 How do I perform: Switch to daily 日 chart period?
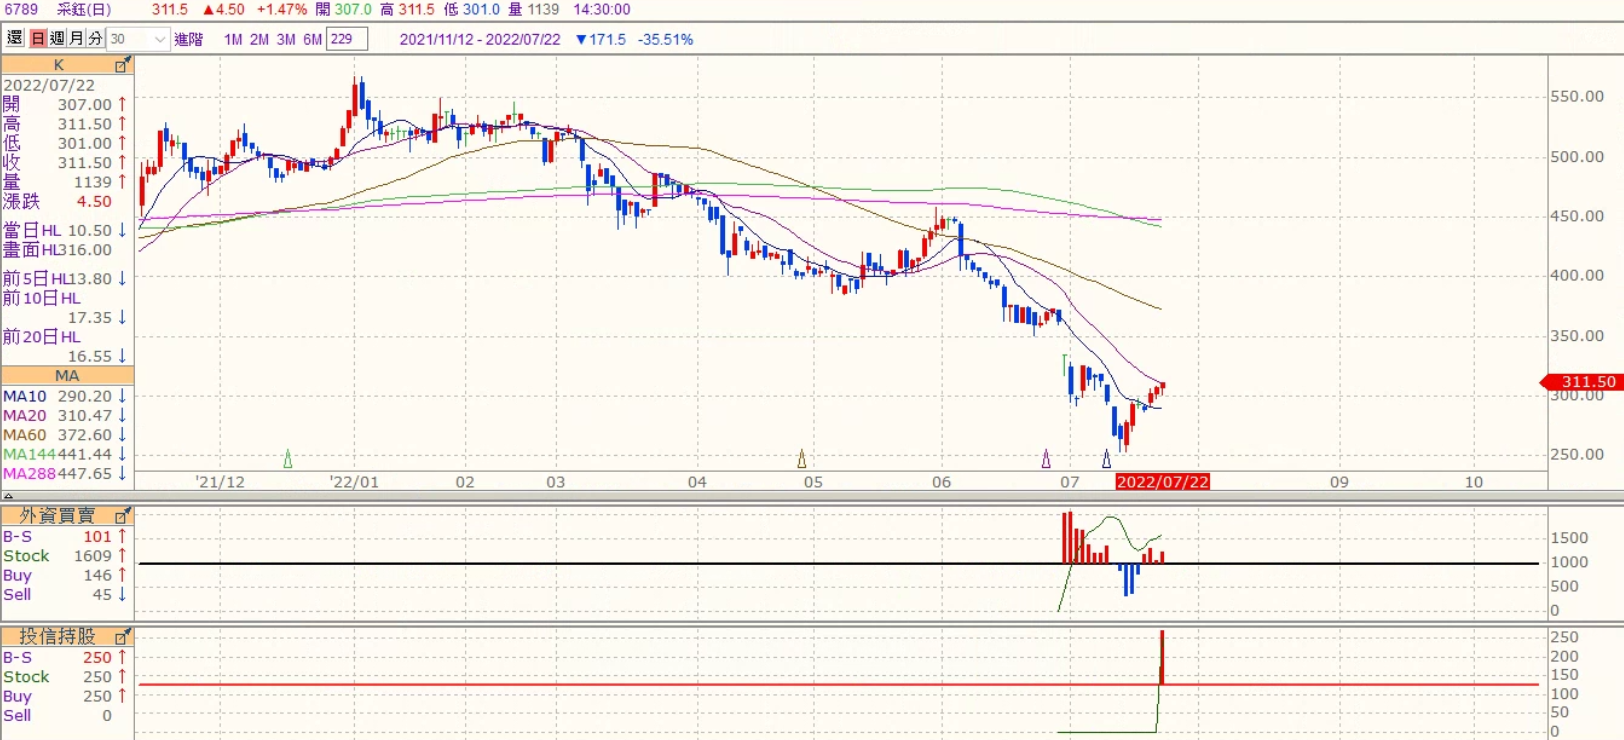point(38,39)
